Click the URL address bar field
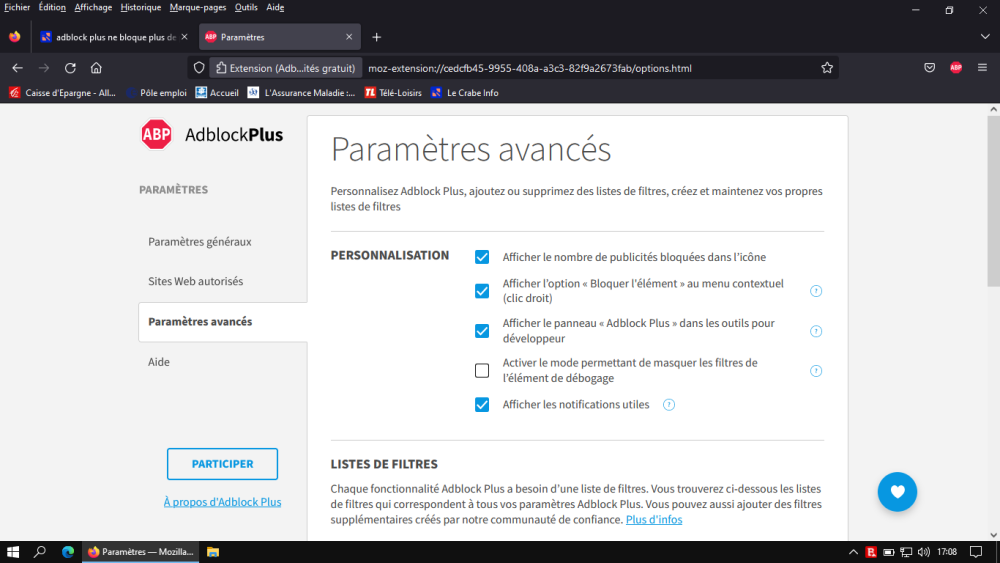 coord(590,68)
